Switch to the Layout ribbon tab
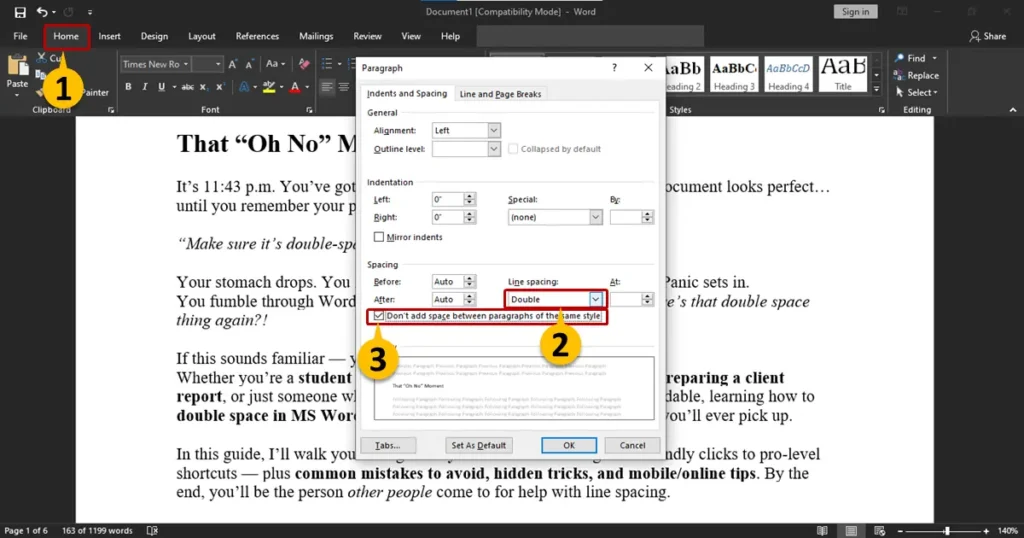The width and height of the screenshot is (1024, 538). click(x=202, y=37)
